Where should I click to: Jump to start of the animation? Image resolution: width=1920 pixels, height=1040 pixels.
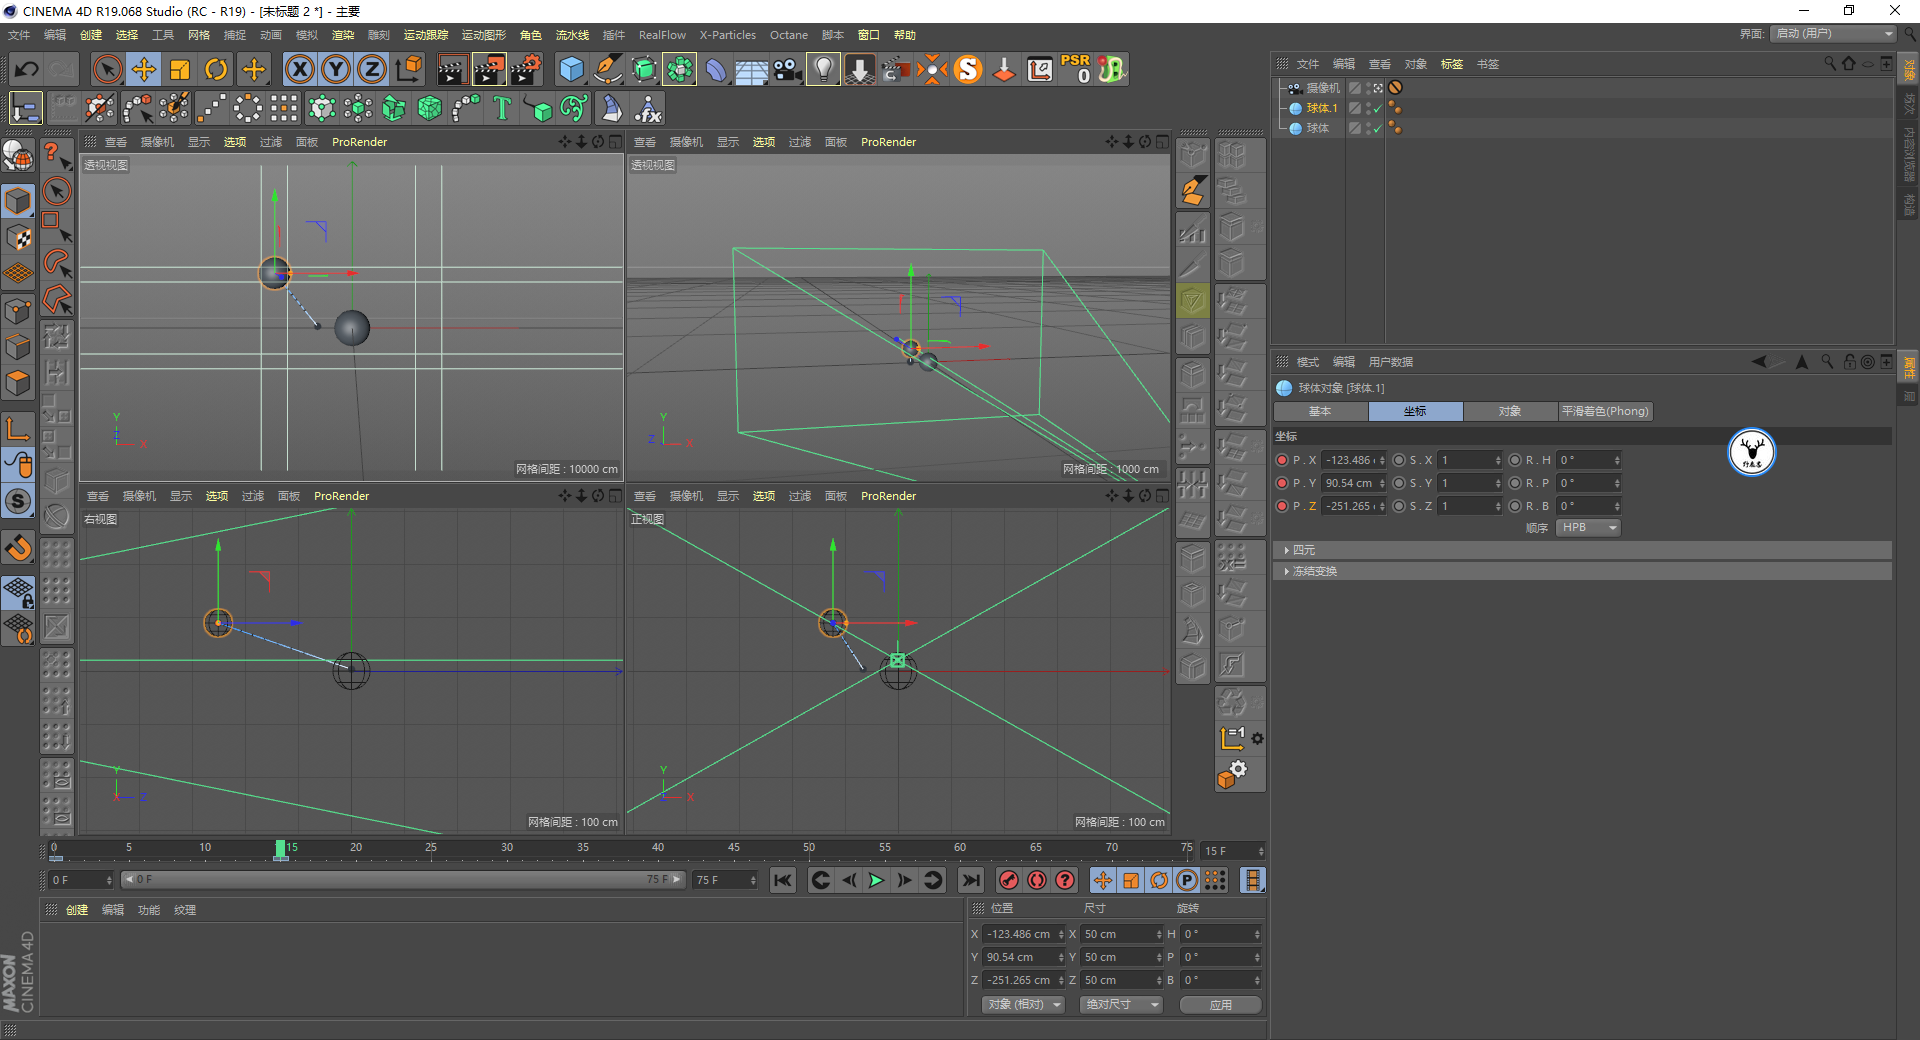(x=783, y=880)
